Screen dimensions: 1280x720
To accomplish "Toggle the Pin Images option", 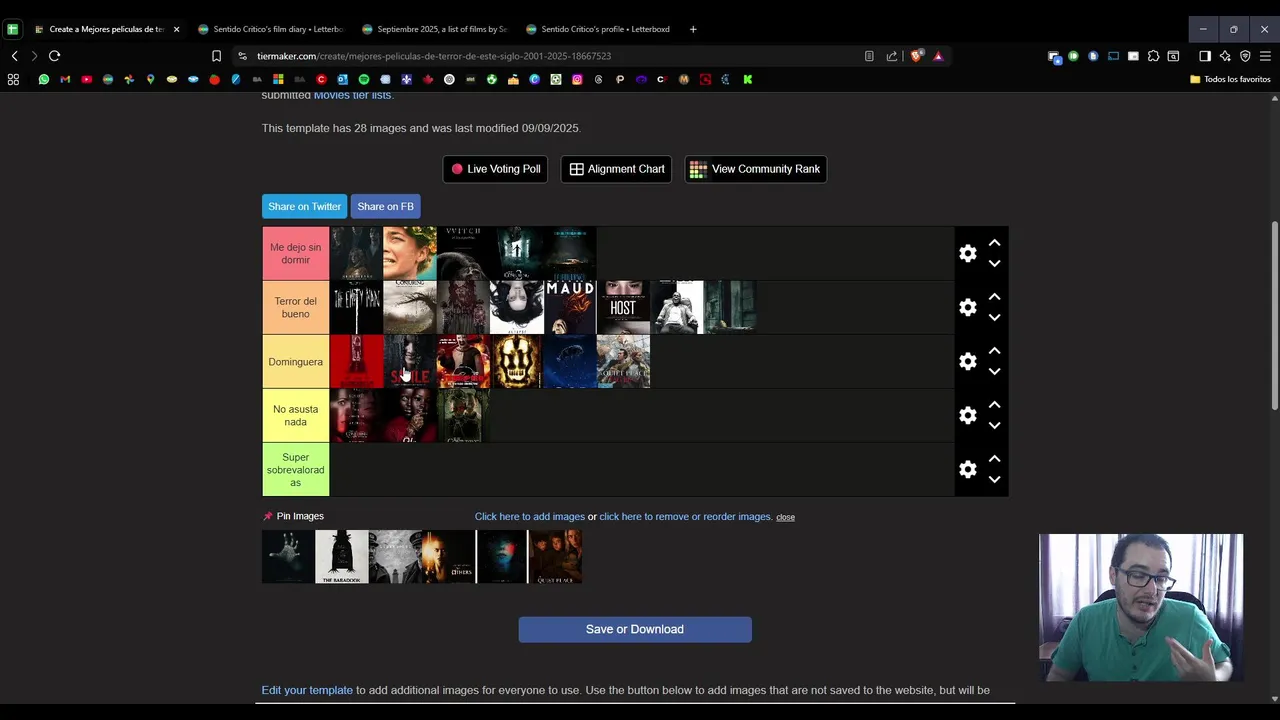I will point(293,516).
